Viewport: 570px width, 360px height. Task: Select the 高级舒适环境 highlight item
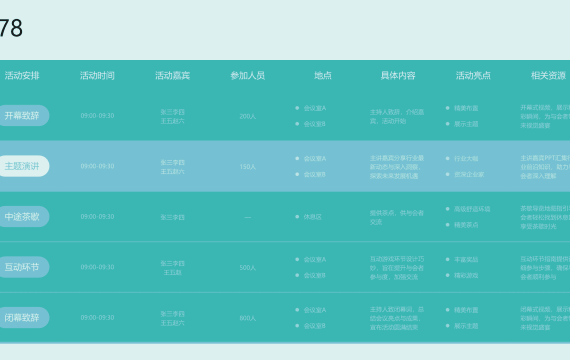(x=468, y=209)
